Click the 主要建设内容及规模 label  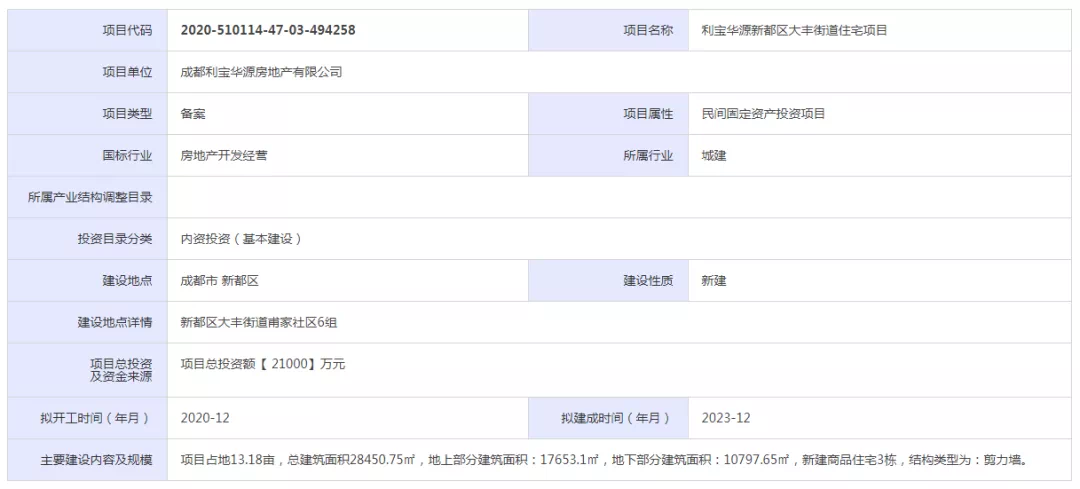click(96, 460)
